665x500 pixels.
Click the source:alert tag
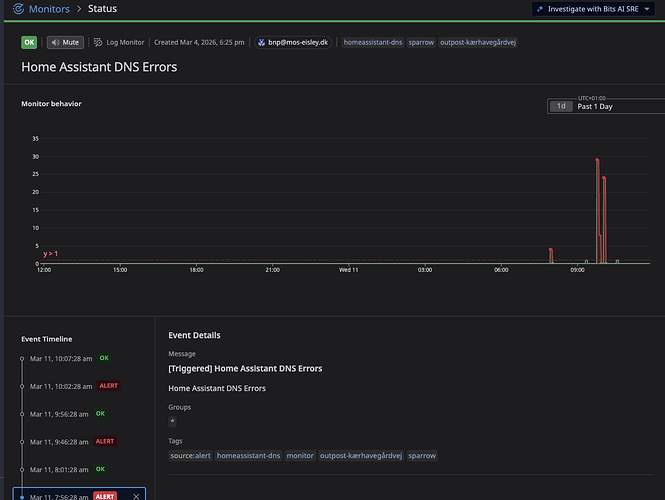click(190, 455)
